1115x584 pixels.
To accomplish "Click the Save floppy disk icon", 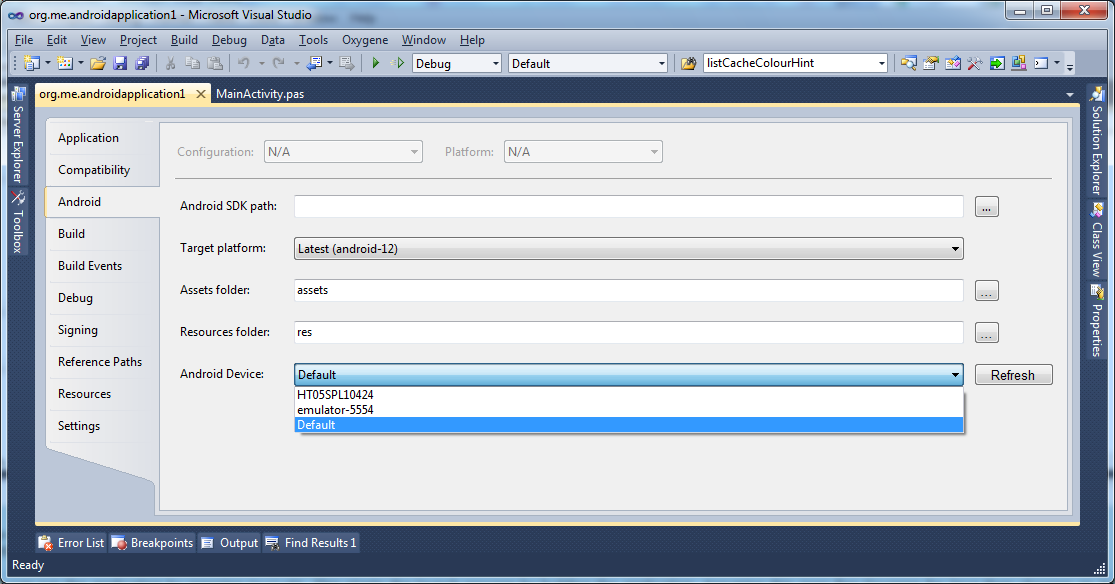I will point(120,63).
